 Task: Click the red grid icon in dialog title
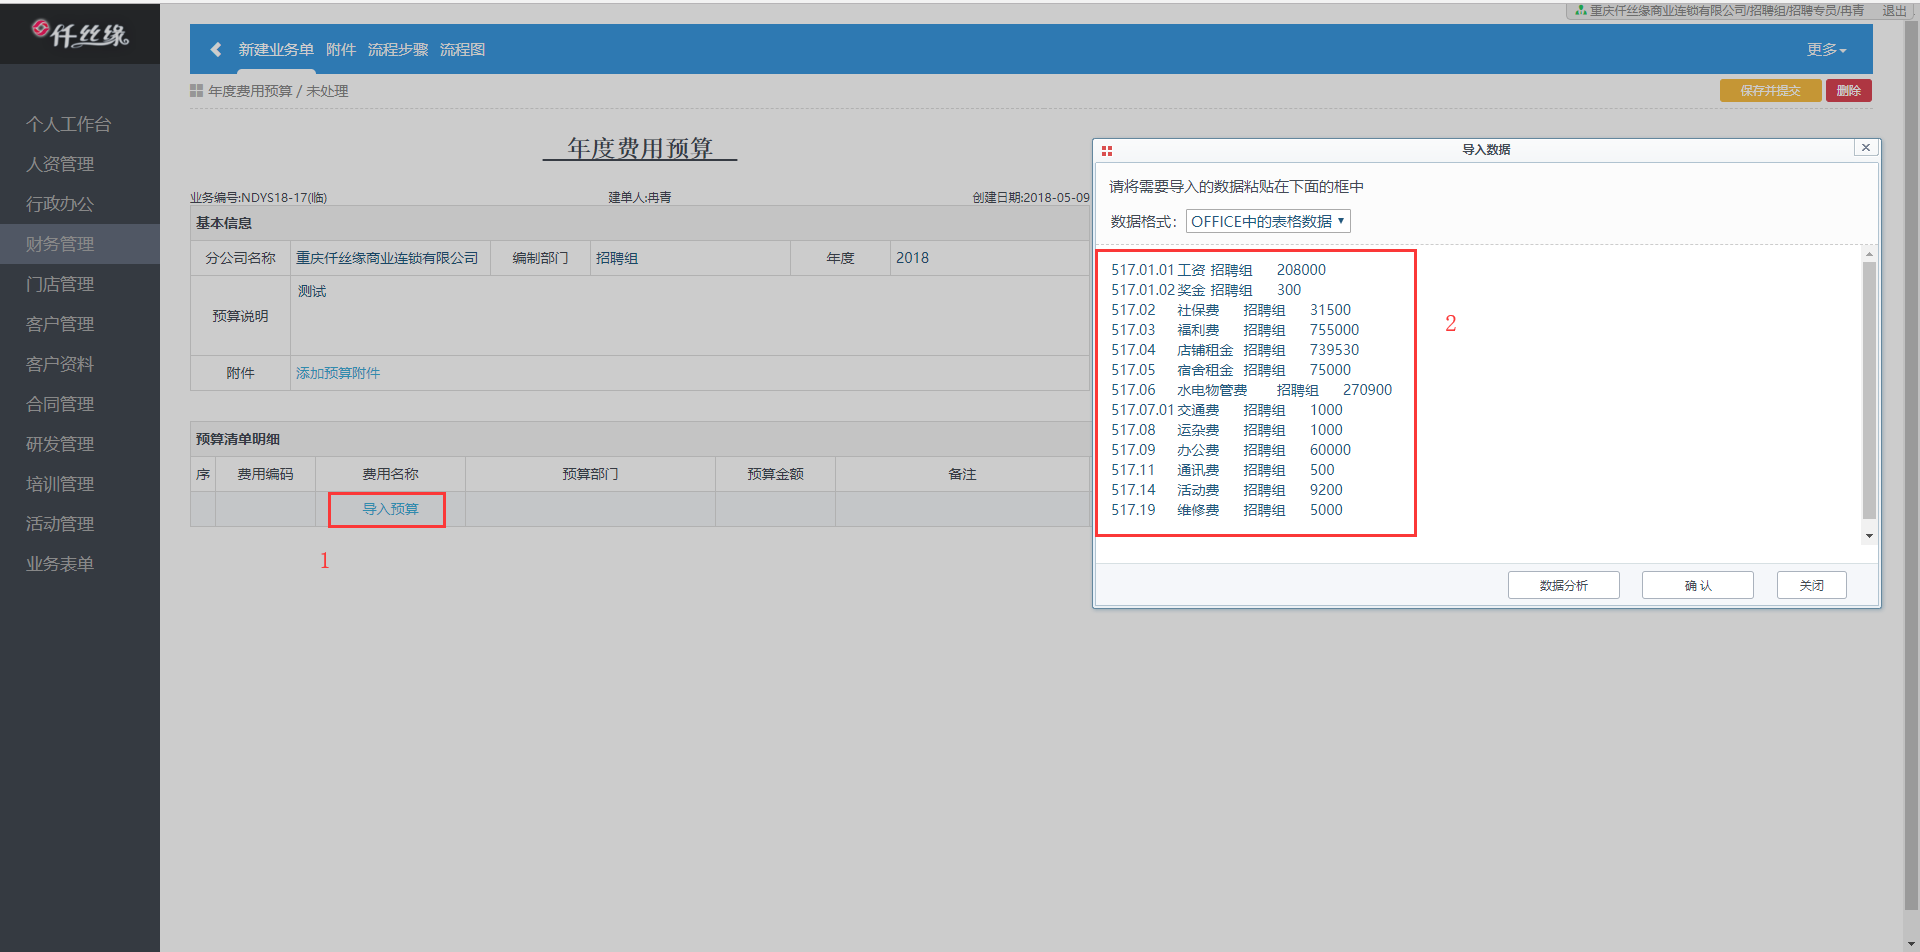point(1107,150)
